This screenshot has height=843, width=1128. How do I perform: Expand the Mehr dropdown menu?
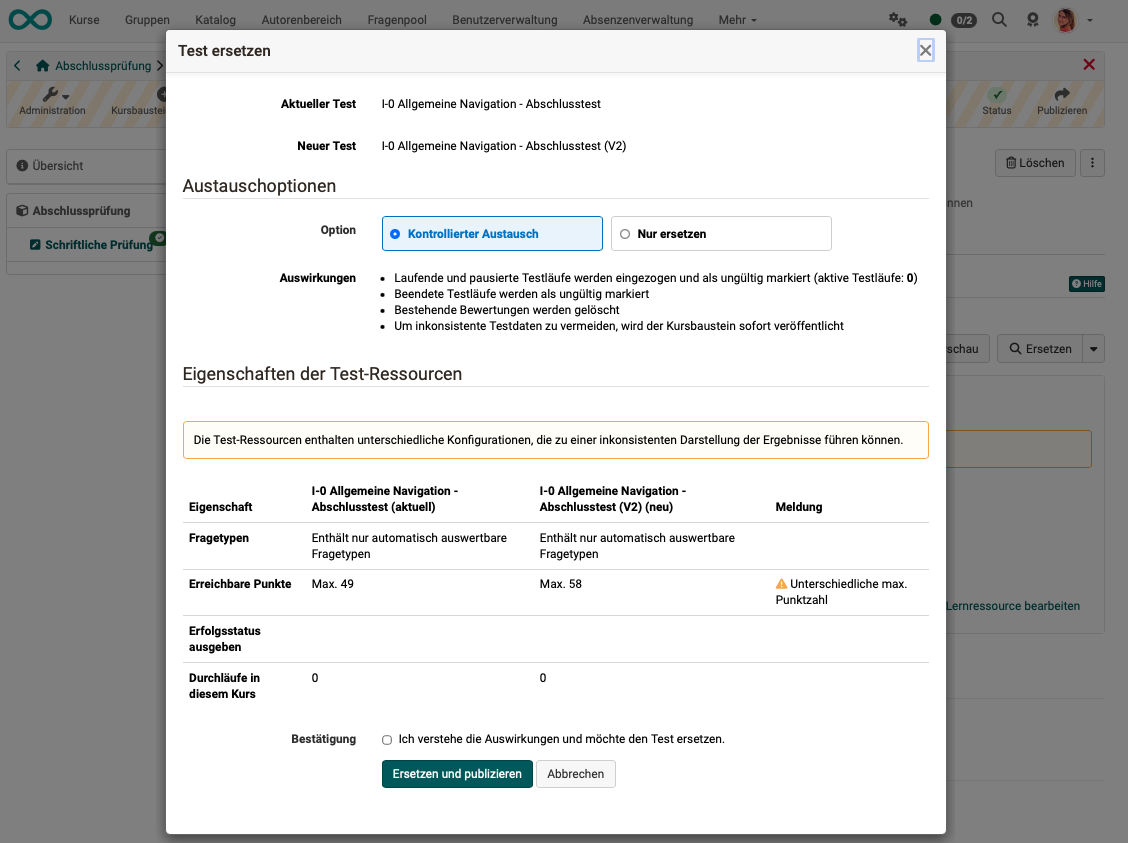tap(737, 19)
